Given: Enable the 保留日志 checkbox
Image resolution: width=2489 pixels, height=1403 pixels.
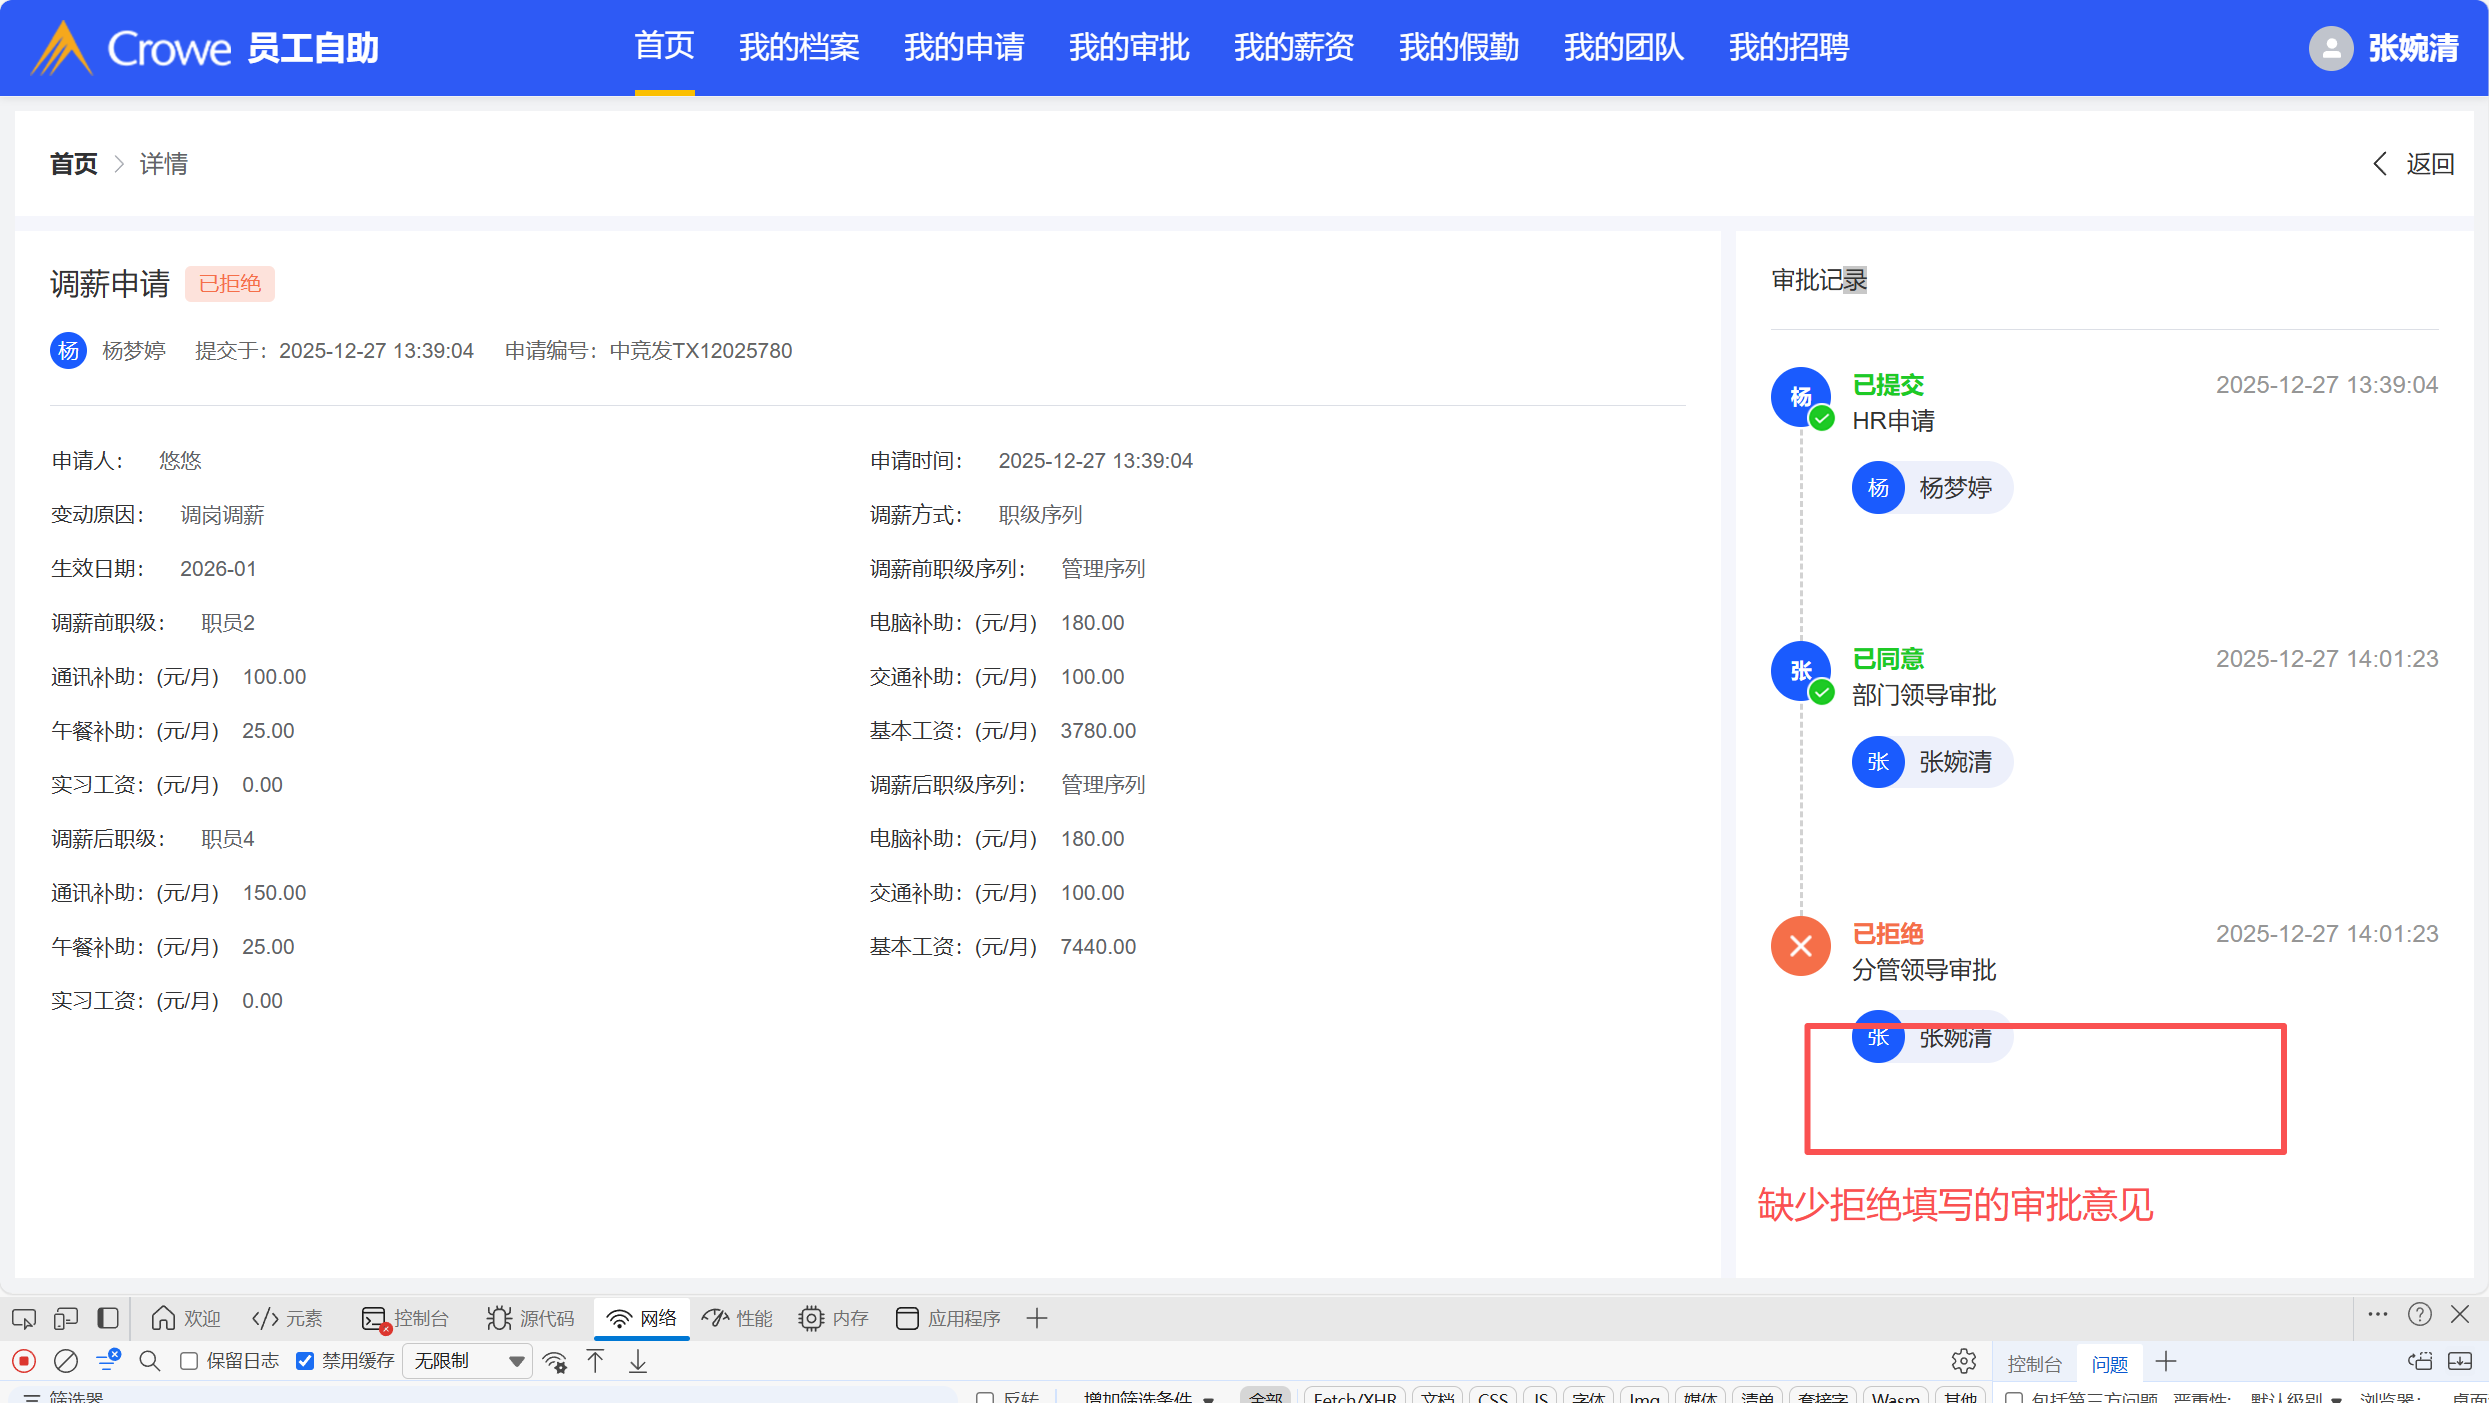Looking at the screenshot, I should coord(189,1361).
